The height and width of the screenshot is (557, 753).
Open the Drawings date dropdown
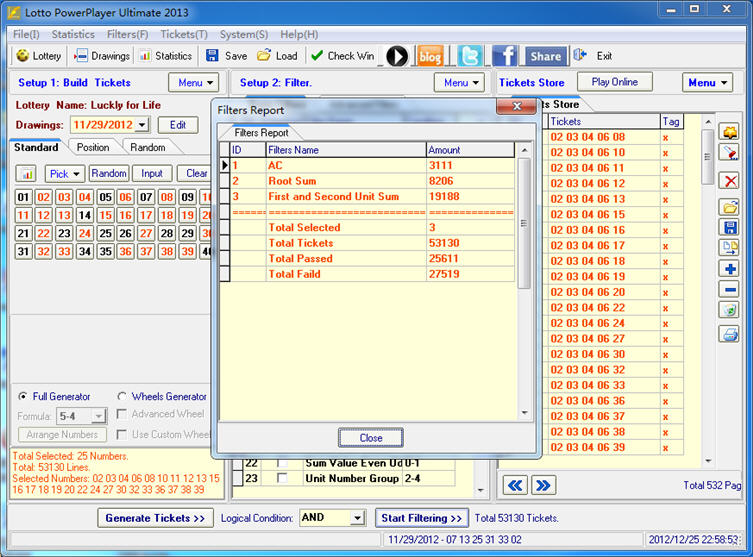pyautogui.click(x=142, y=125)
